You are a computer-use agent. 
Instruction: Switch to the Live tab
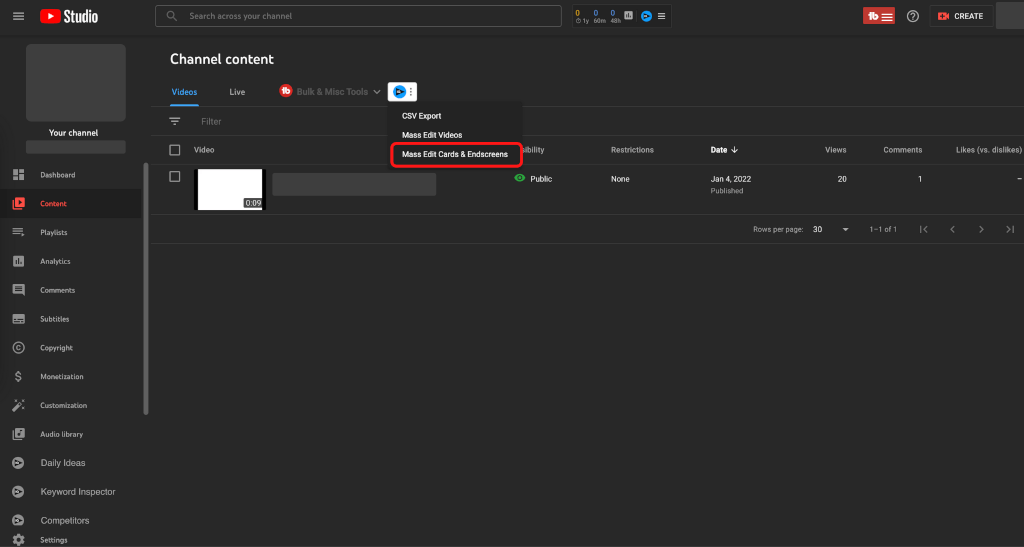tap(237, 92)
